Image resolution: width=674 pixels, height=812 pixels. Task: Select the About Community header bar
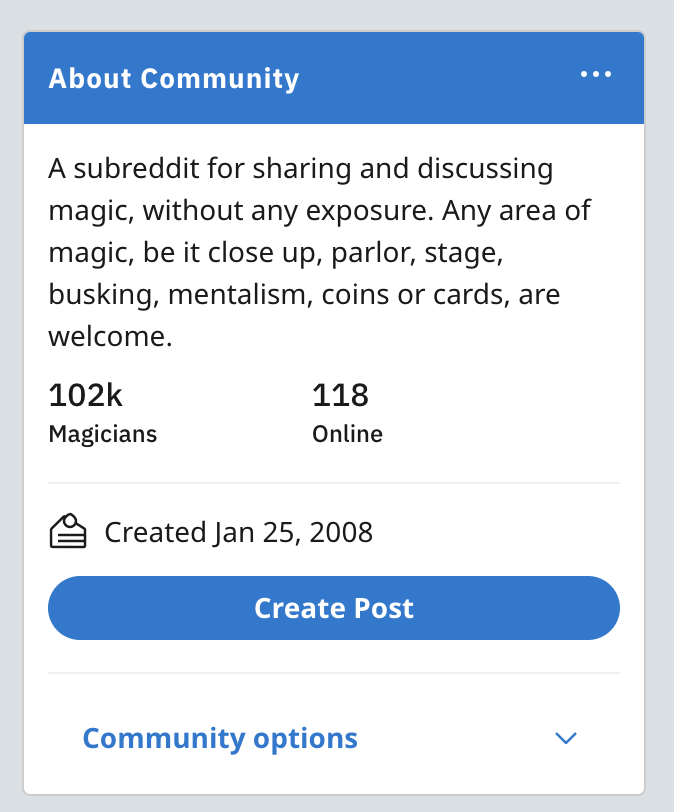[x=333, y=78]
